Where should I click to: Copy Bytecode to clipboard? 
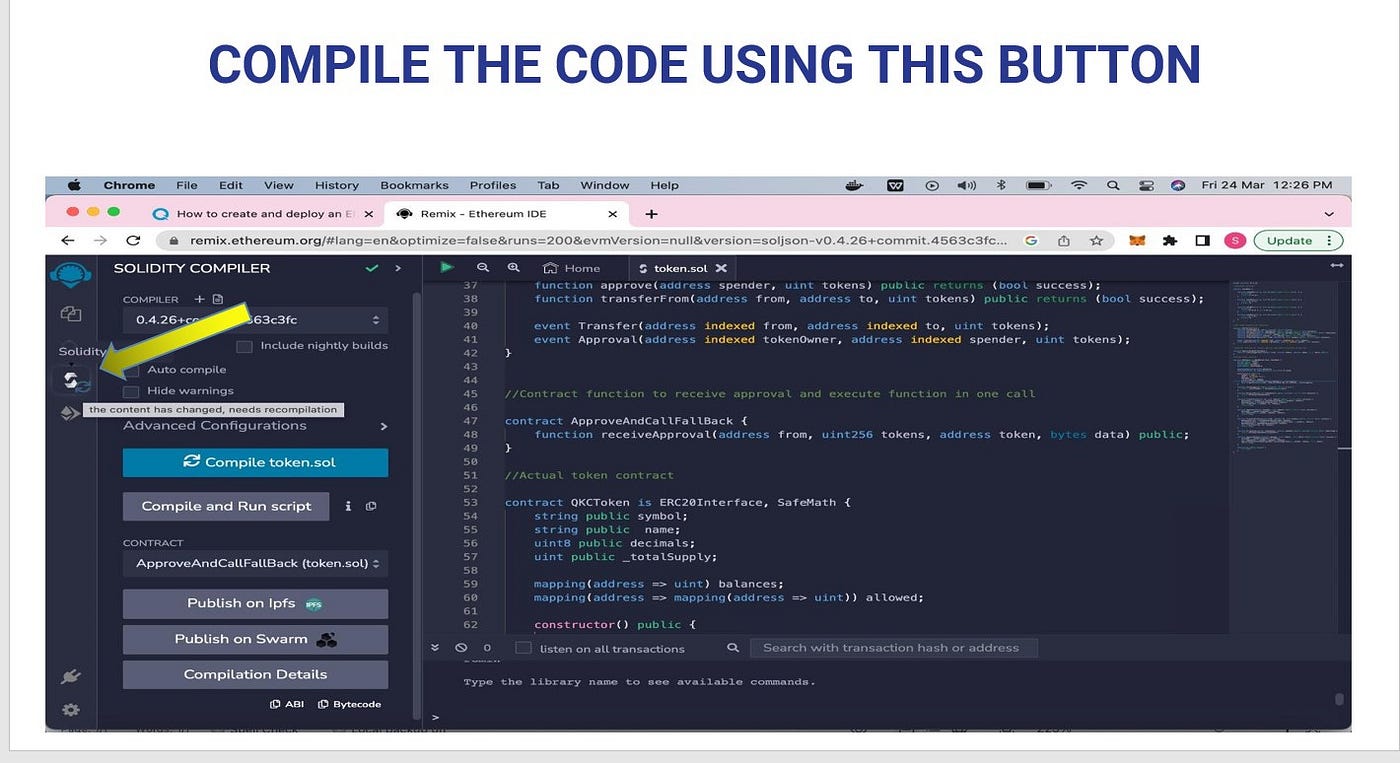pyautogui.click(x=349, y=704)
